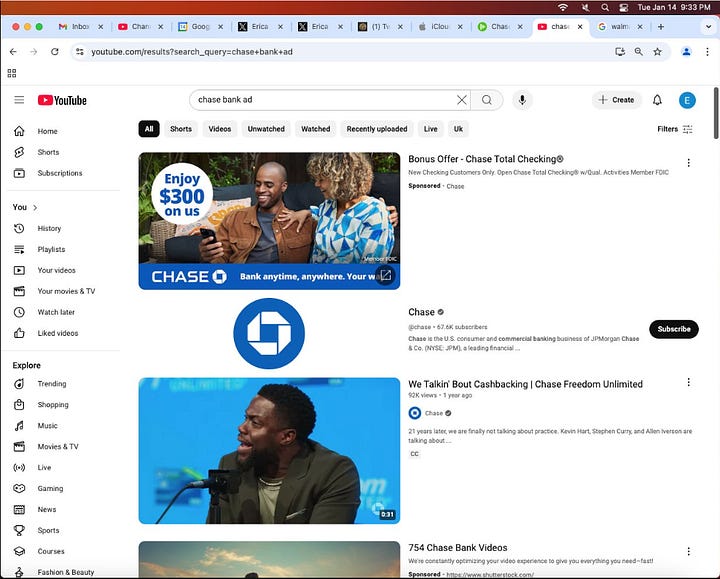Reload the page in Chrome

(55, 51)
